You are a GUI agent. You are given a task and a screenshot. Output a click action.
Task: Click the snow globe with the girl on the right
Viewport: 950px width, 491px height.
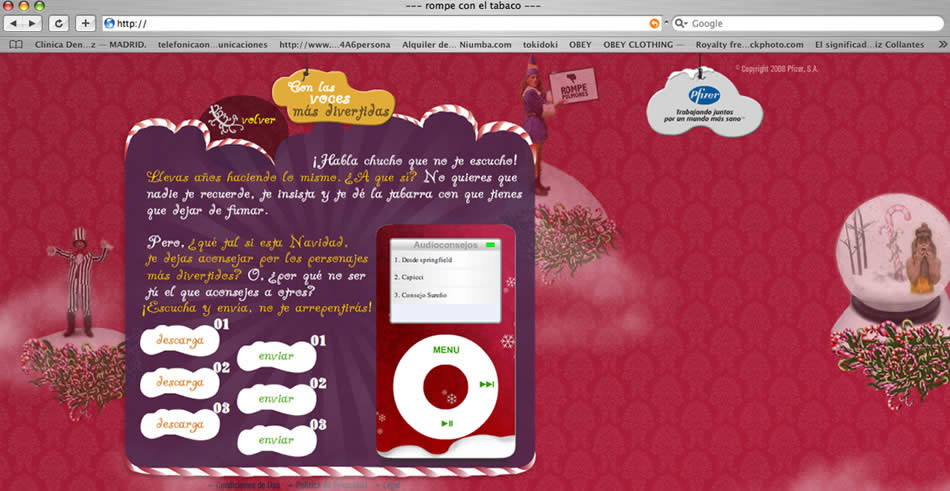tap(894, 259)
